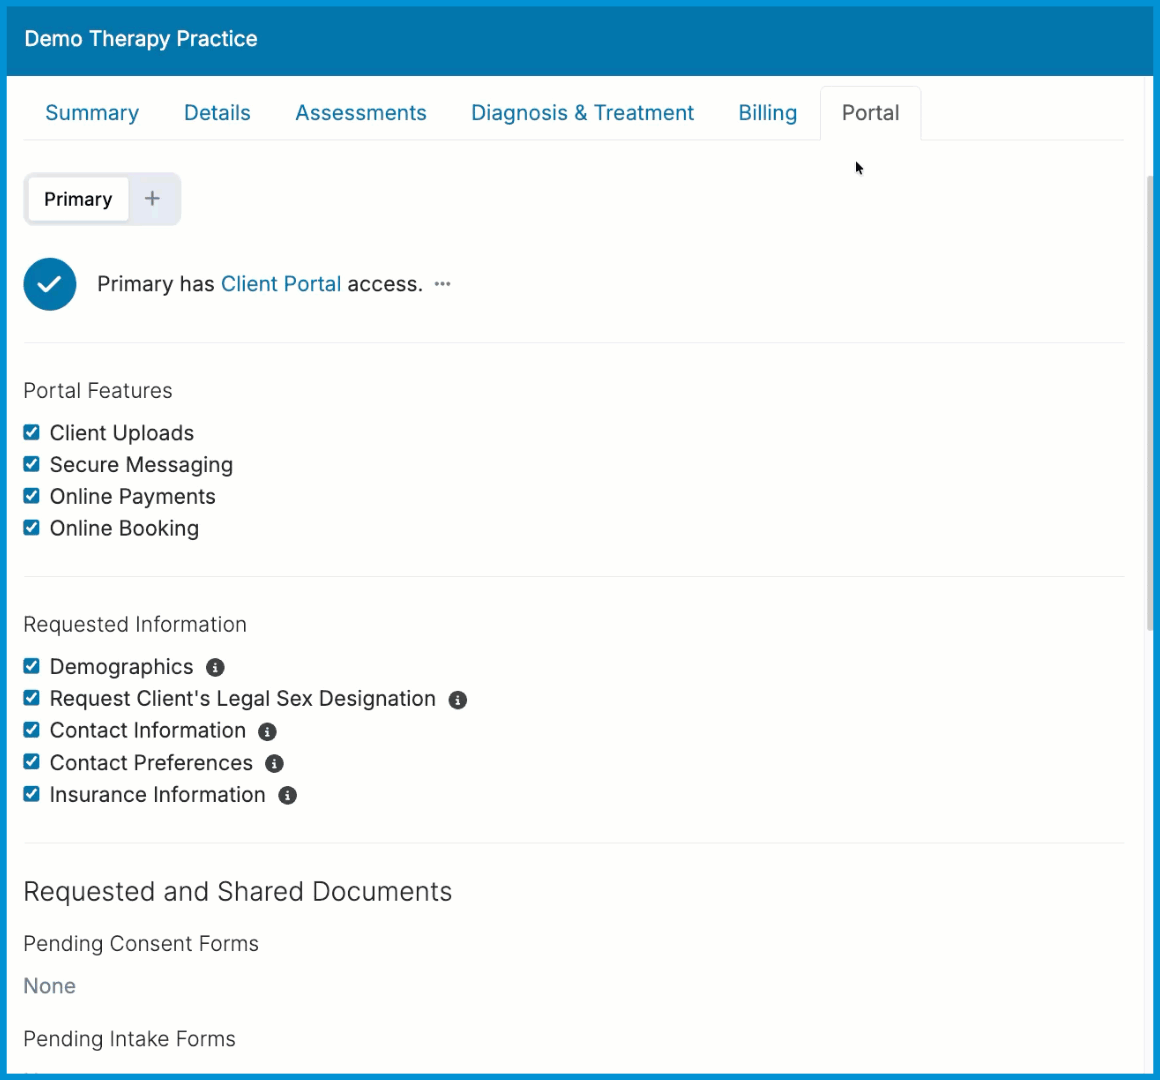This screenshot has height=1080, width=1160.
Task: Uncheck Request Client's Legal Sex Designation
Action: coord(30,698)
